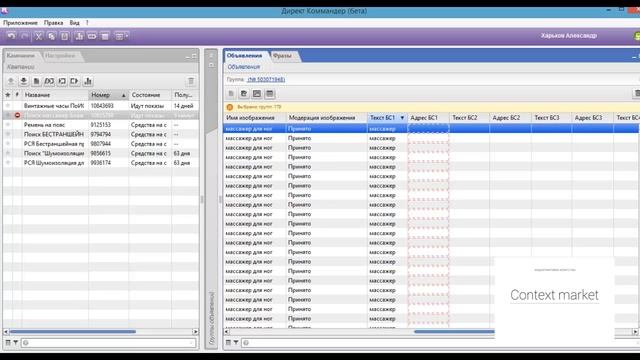Click the grid view icon in ads toolbar
640x360 pixels.
coord(270,94)
